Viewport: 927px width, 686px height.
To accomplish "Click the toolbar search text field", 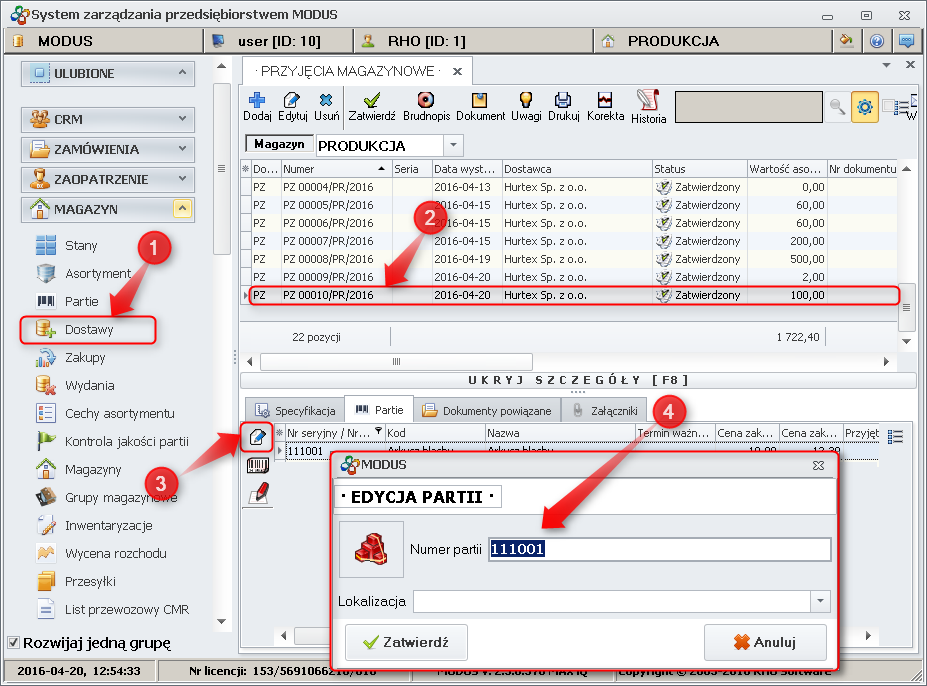I will 748,107.
